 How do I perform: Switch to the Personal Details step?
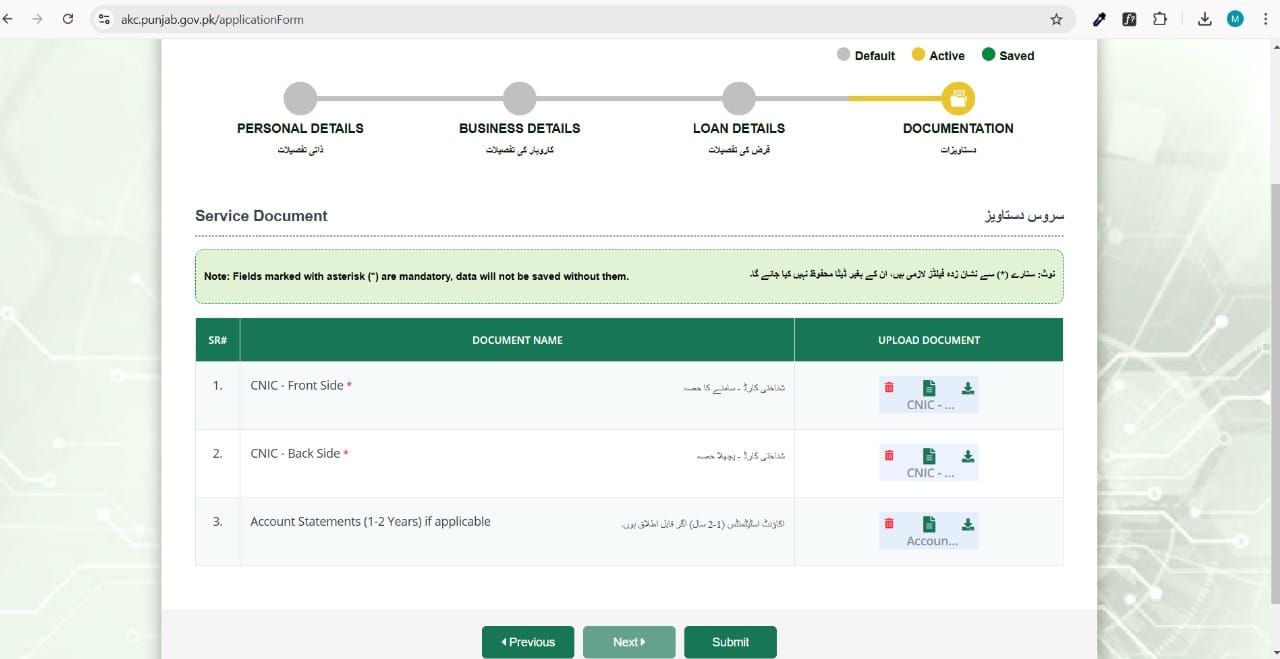point(299,97)
